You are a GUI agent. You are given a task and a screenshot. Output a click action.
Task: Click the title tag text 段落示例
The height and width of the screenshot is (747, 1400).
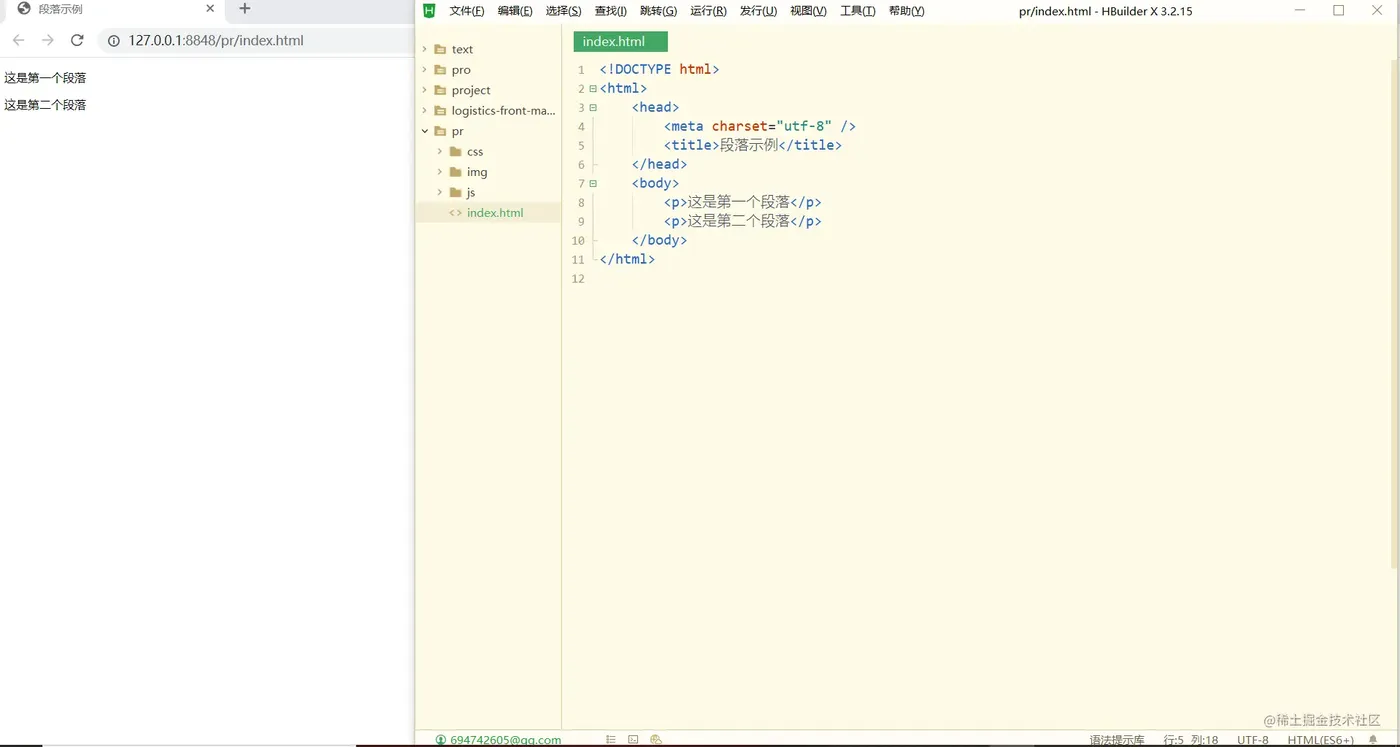click(749, 145)
